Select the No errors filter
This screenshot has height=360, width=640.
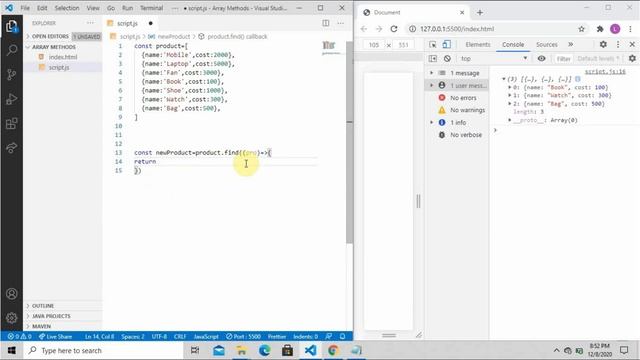coord(457,98)
